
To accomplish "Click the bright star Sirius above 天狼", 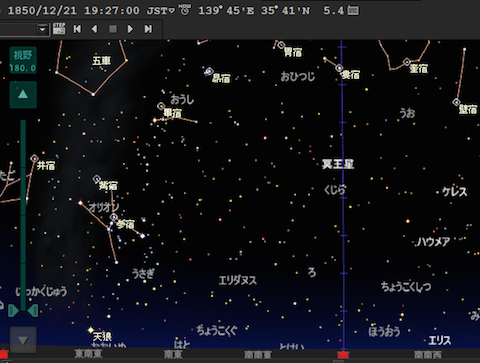I will tap(91, 330).
